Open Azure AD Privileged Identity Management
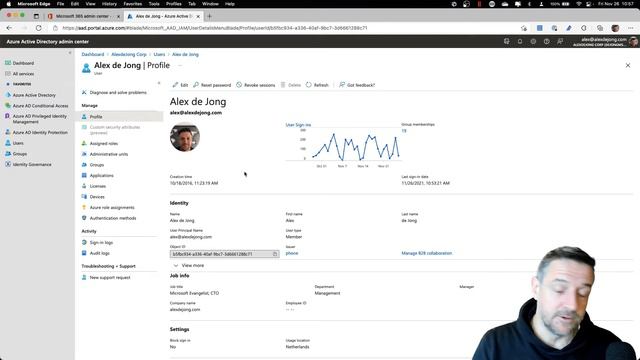This screenshot has width=640, height=360. point(39,119)
